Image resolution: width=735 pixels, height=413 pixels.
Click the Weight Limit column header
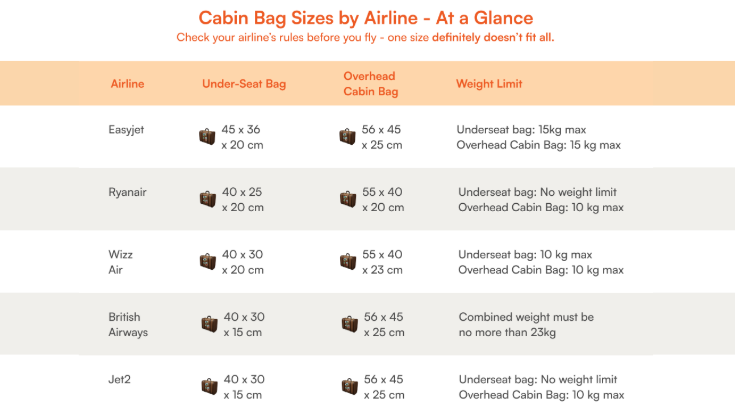tap(489, 84)
